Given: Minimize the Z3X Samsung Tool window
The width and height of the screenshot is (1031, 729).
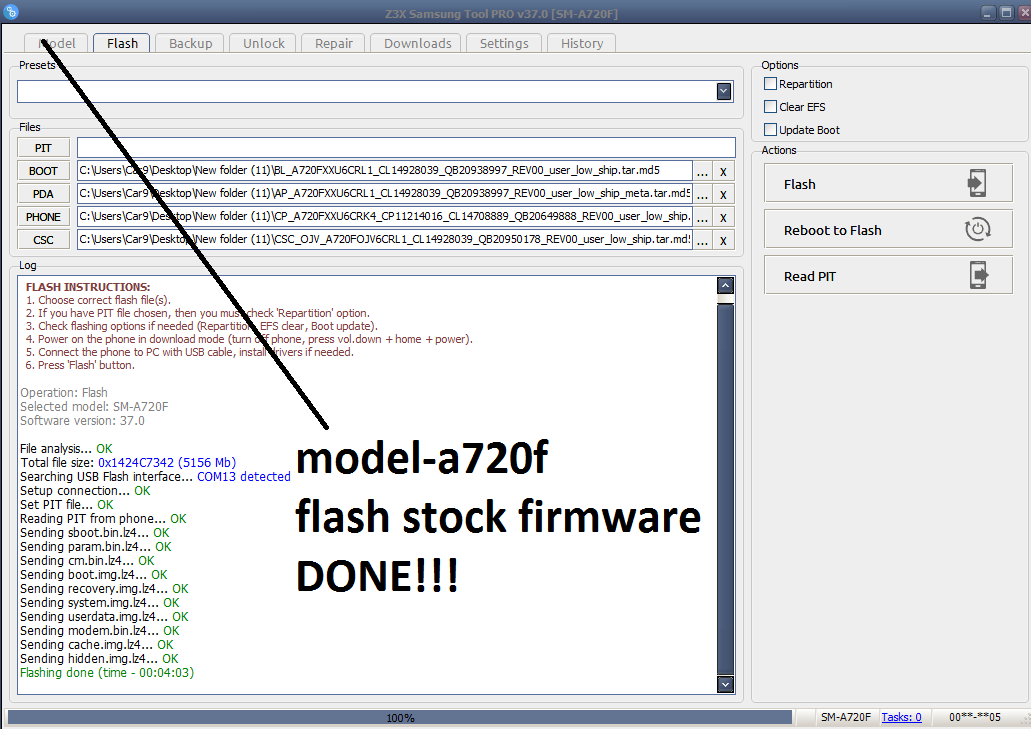Looking at the screenshot, I should coord(989,12).
